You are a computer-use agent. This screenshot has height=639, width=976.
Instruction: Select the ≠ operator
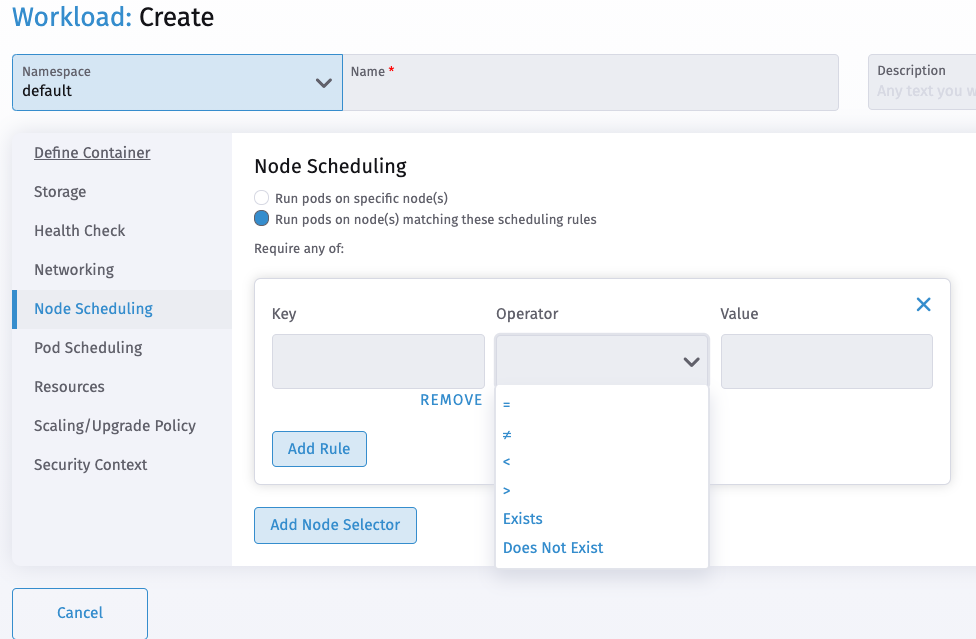click(x=507, y=433)
